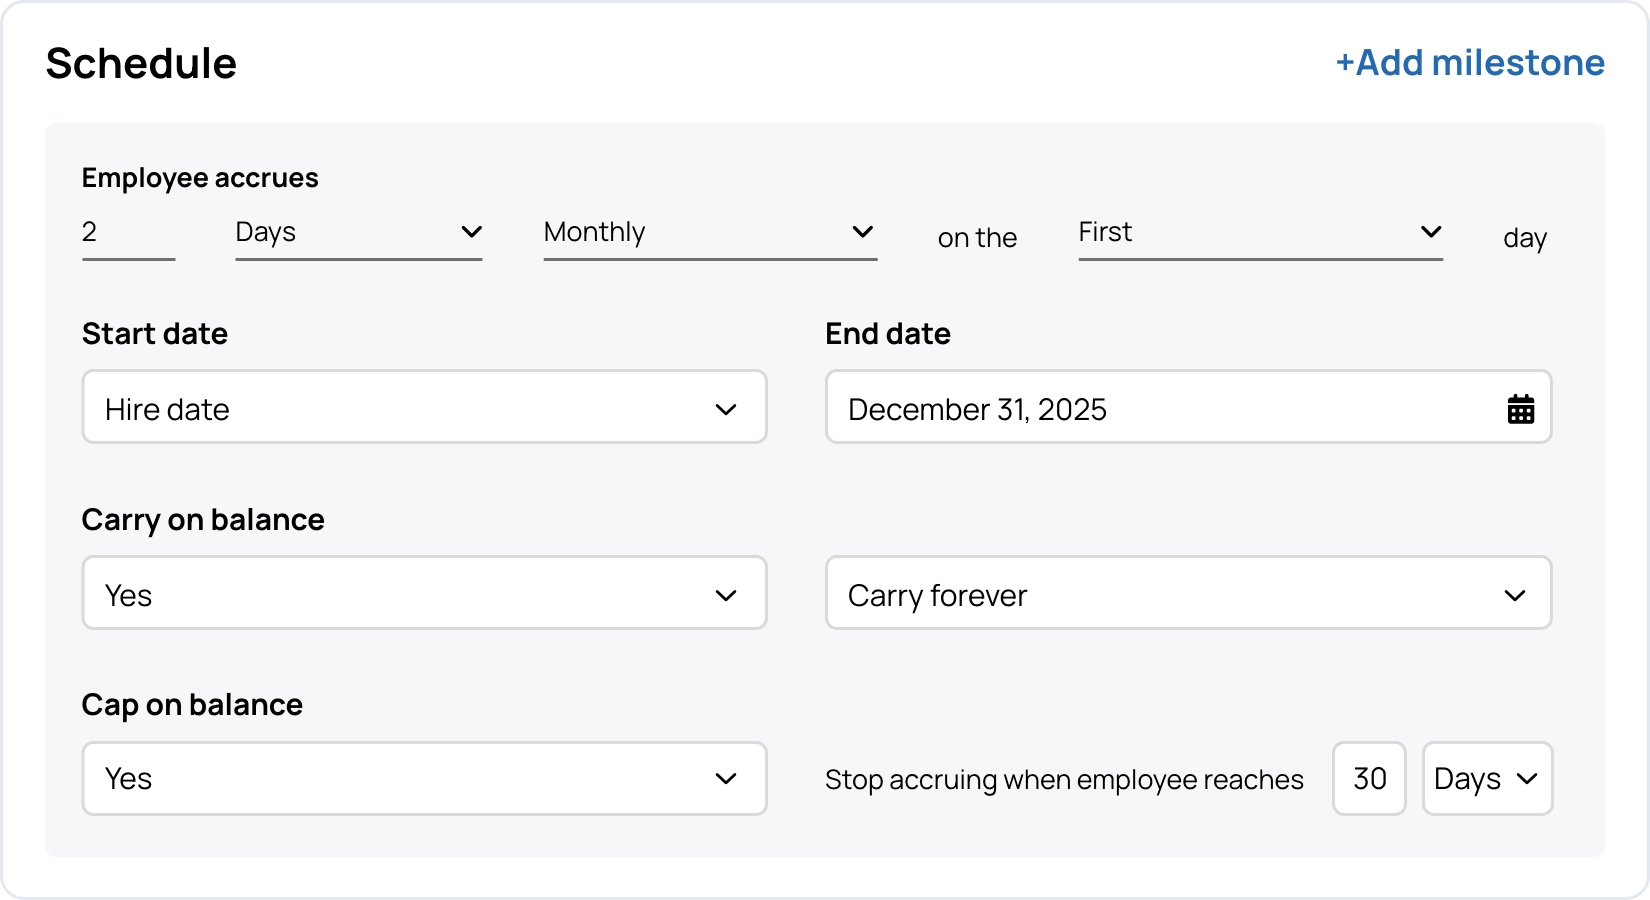The height and width of the screenshot is (900, 1650).
Task: Open the accrual unit dropdown showing Days
Action: tap(358, 233)
